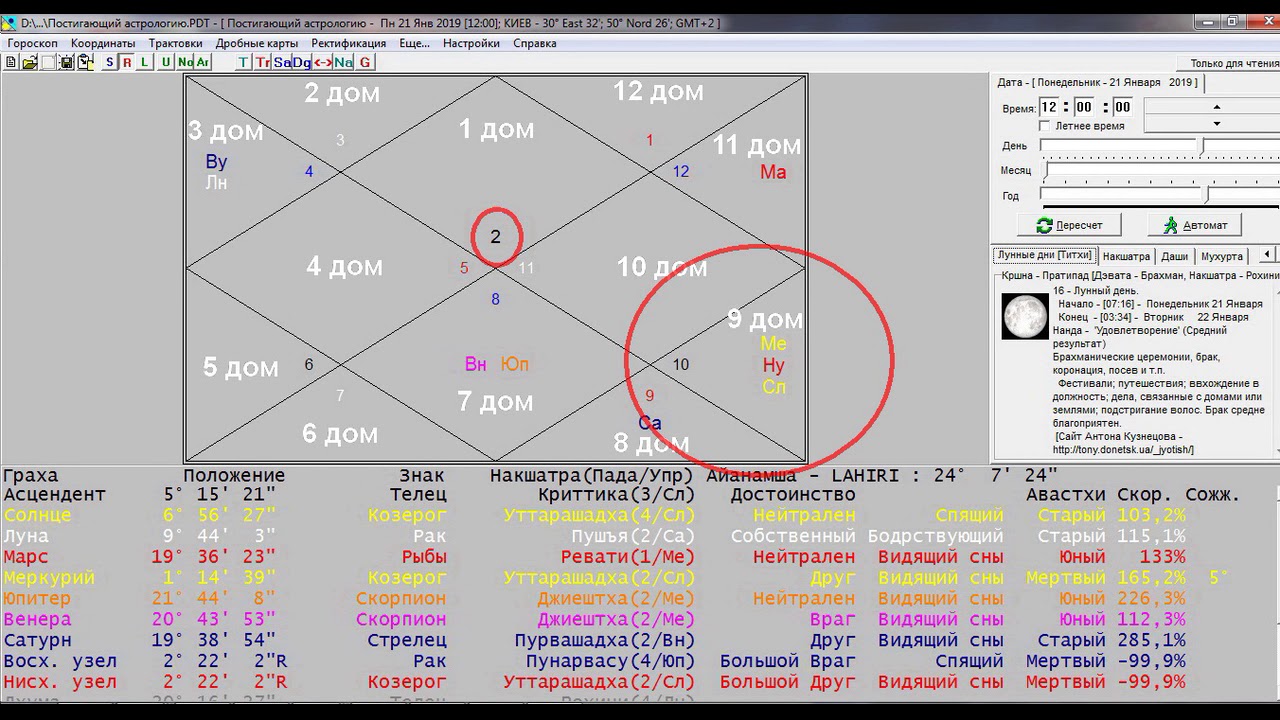
Task: Click the Сатурн row label
Action: (x=37, y=641)
